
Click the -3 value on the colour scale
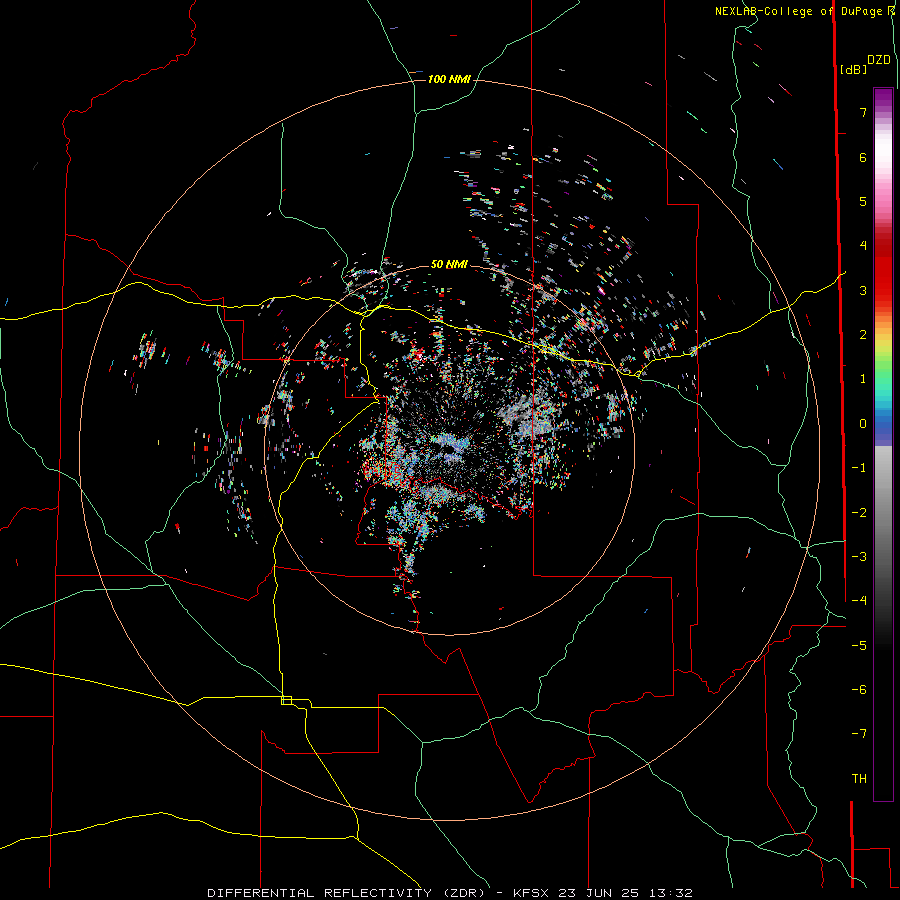[x=859, y=557]
